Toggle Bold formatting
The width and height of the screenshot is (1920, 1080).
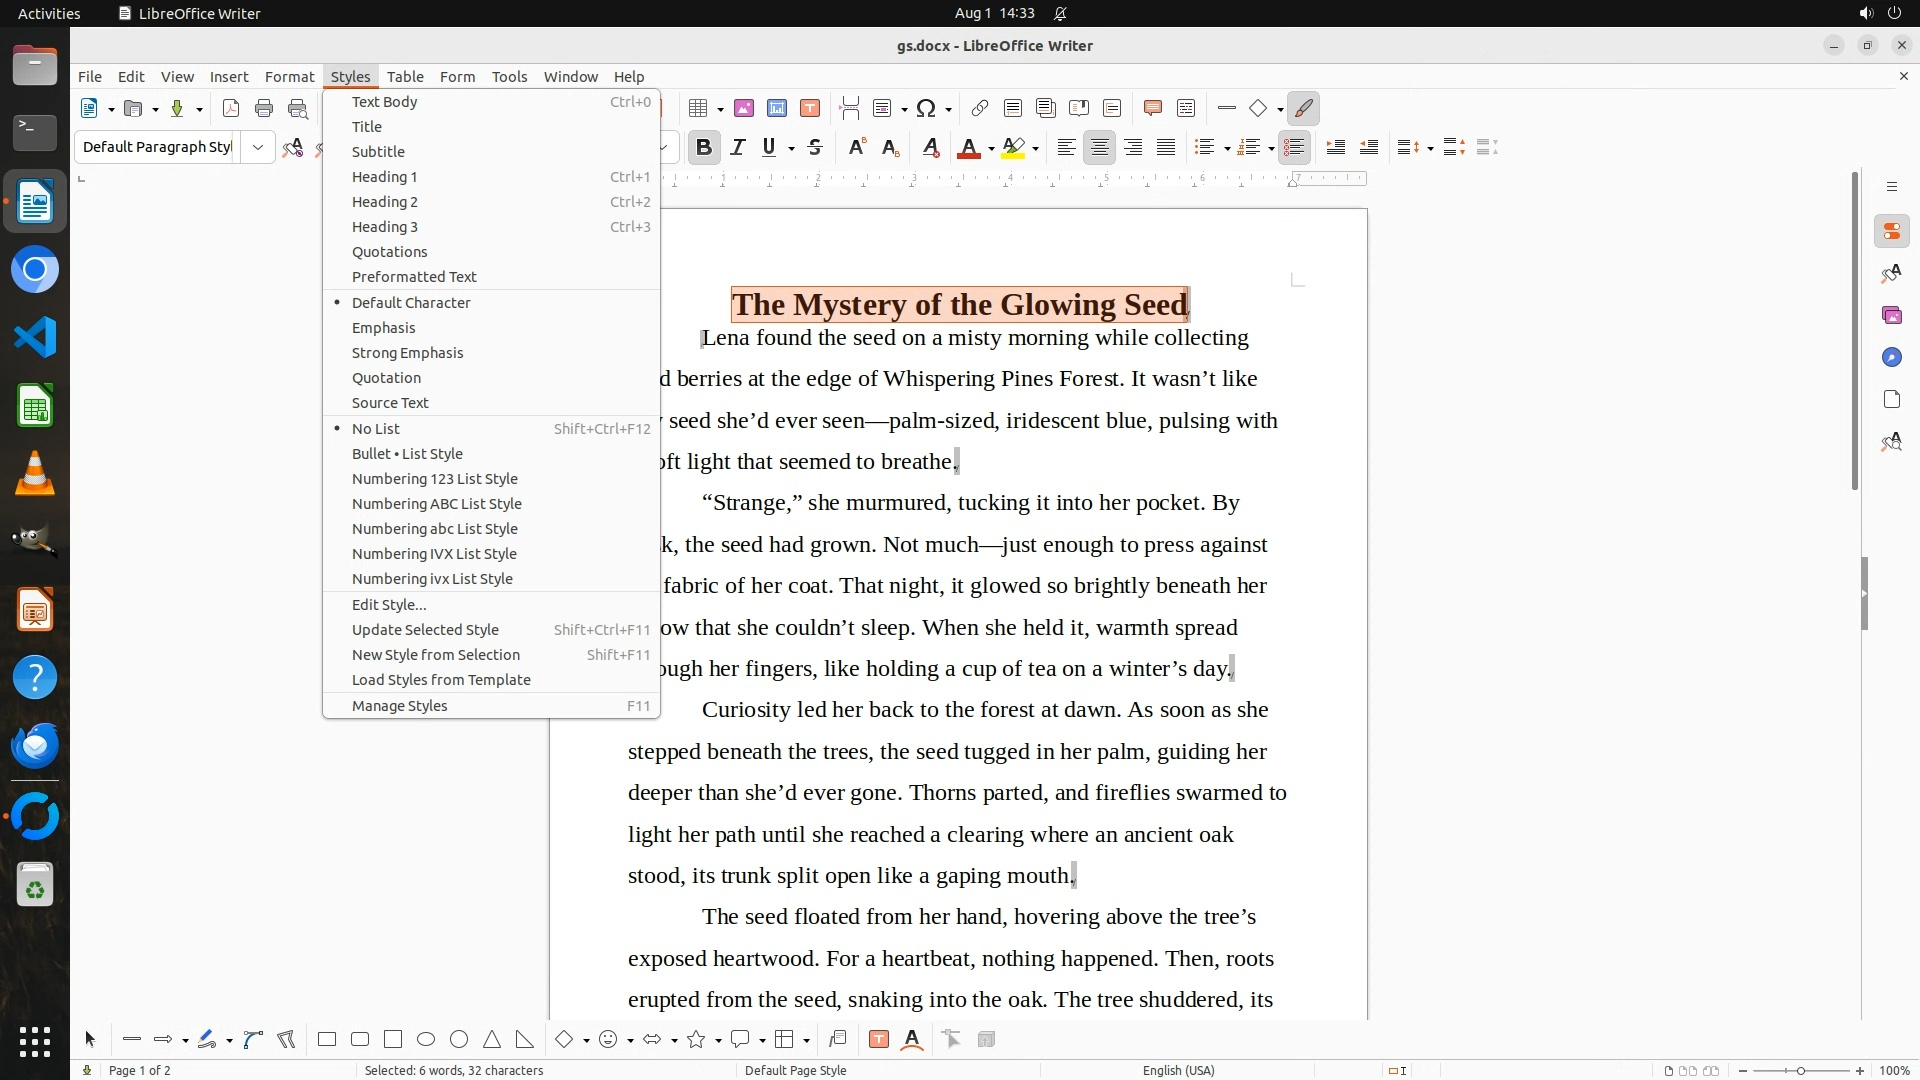tap(703, 147)
